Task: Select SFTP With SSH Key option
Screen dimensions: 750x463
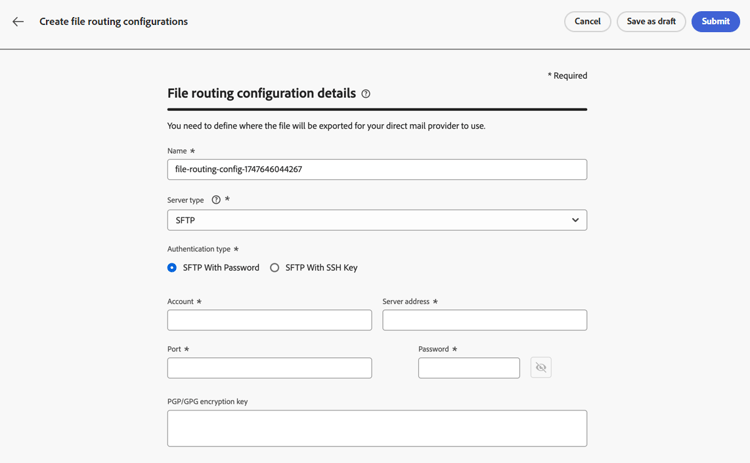Action: 275,268
